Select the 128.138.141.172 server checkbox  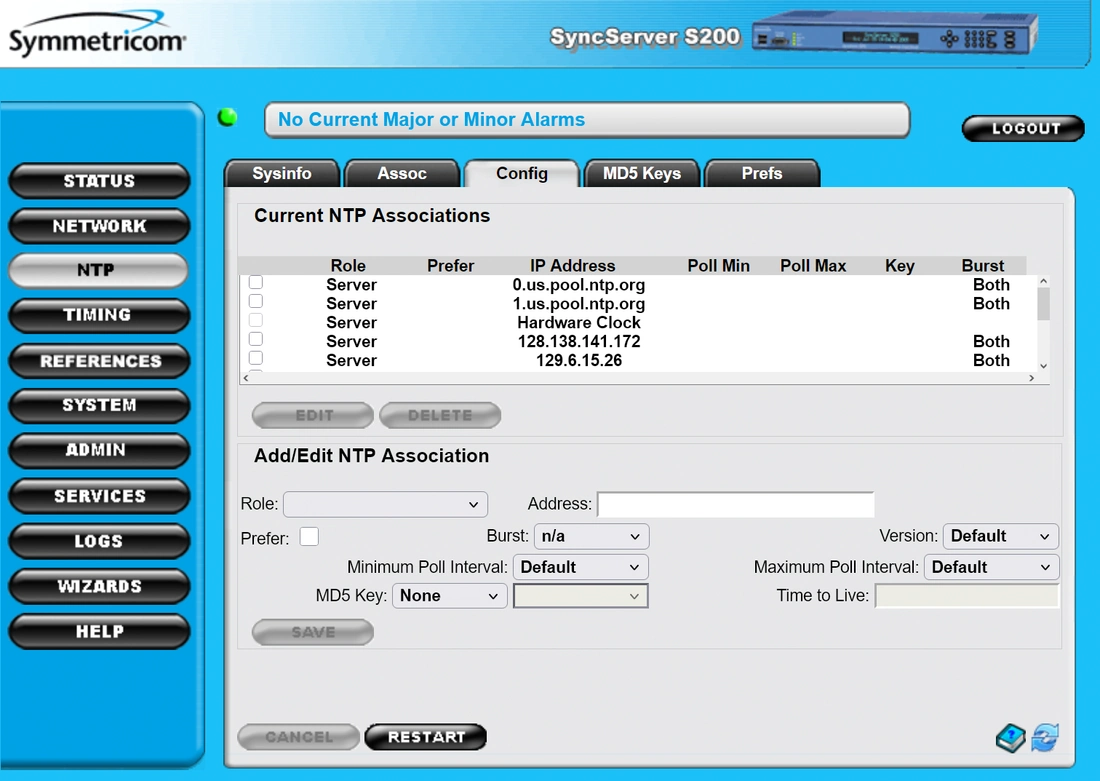[x=256, y=340]
